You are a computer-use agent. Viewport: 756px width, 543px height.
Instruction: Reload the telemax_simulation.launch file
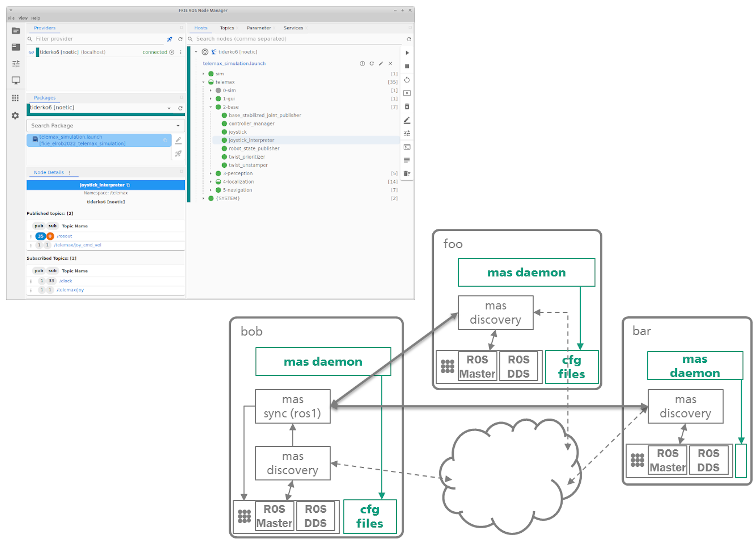[371, 64]
